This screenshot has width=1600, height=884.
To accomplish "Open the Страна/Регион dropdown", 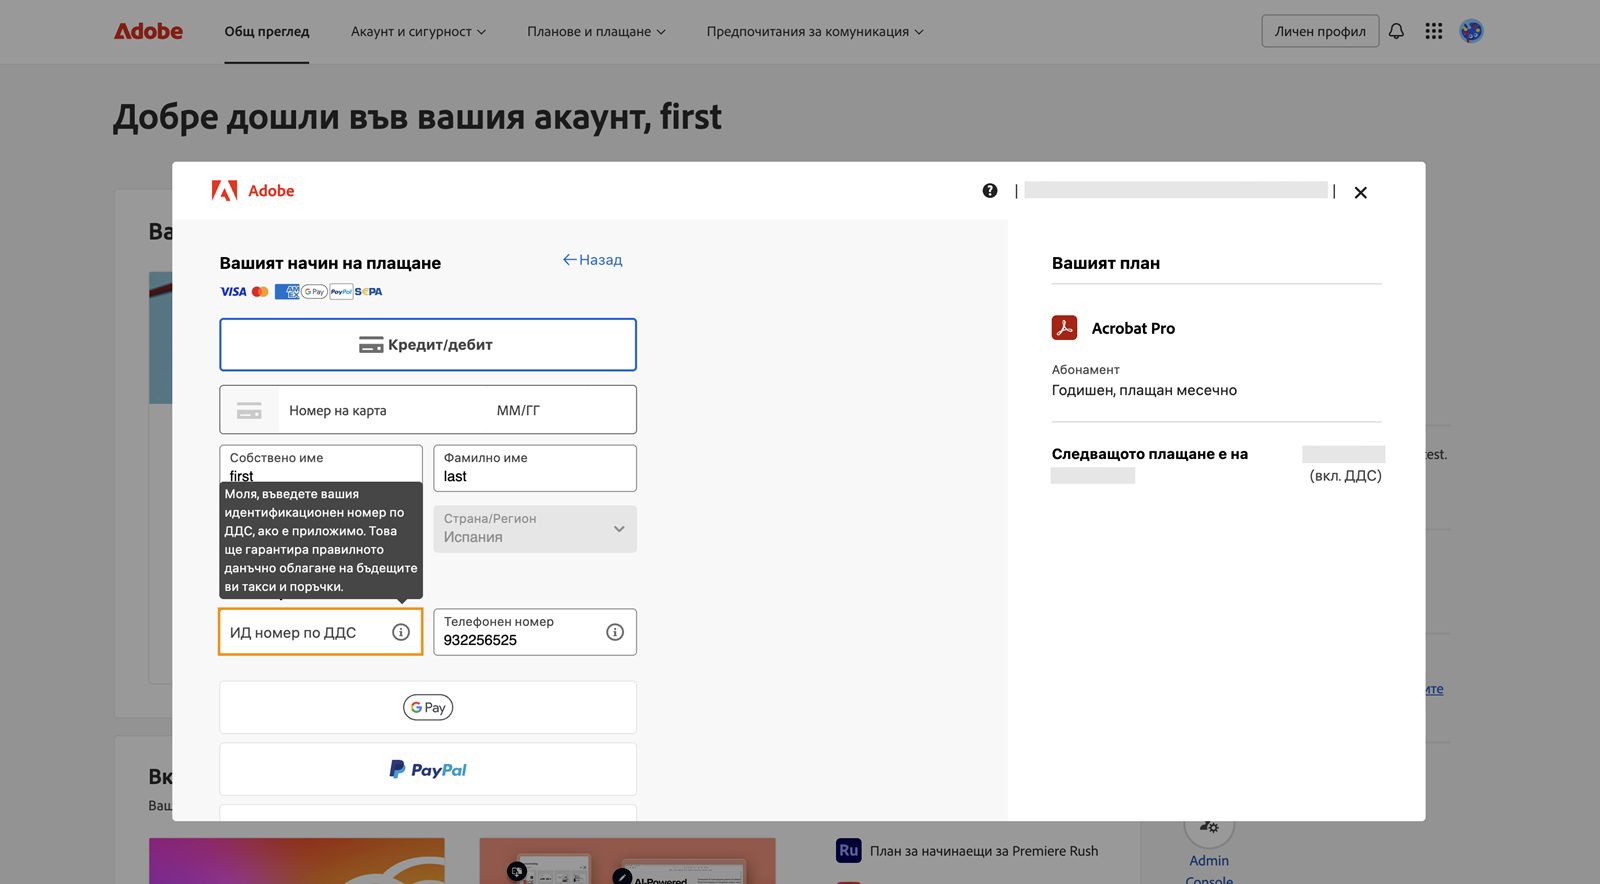I will (x=535, y=529).
